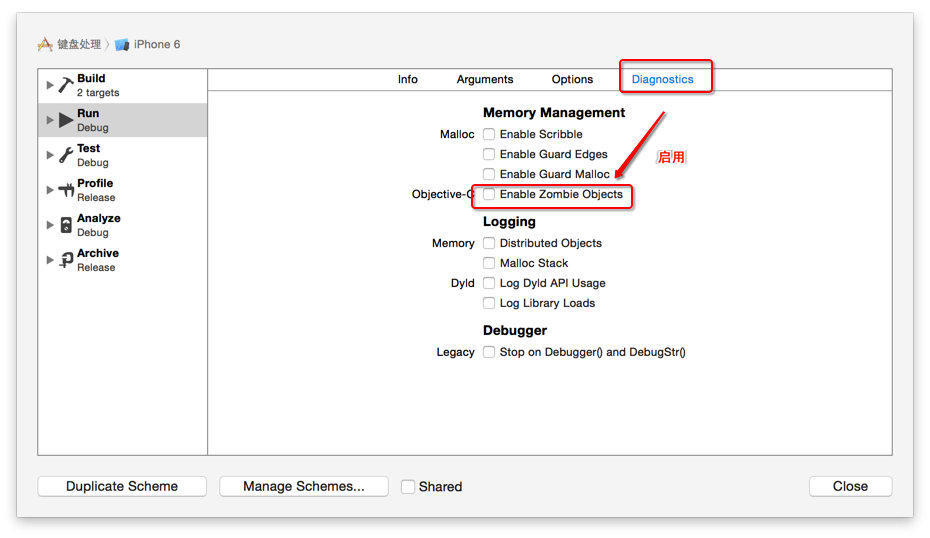Click the Test wrench icon
The image size is (930, 538).
pos(66,155)
